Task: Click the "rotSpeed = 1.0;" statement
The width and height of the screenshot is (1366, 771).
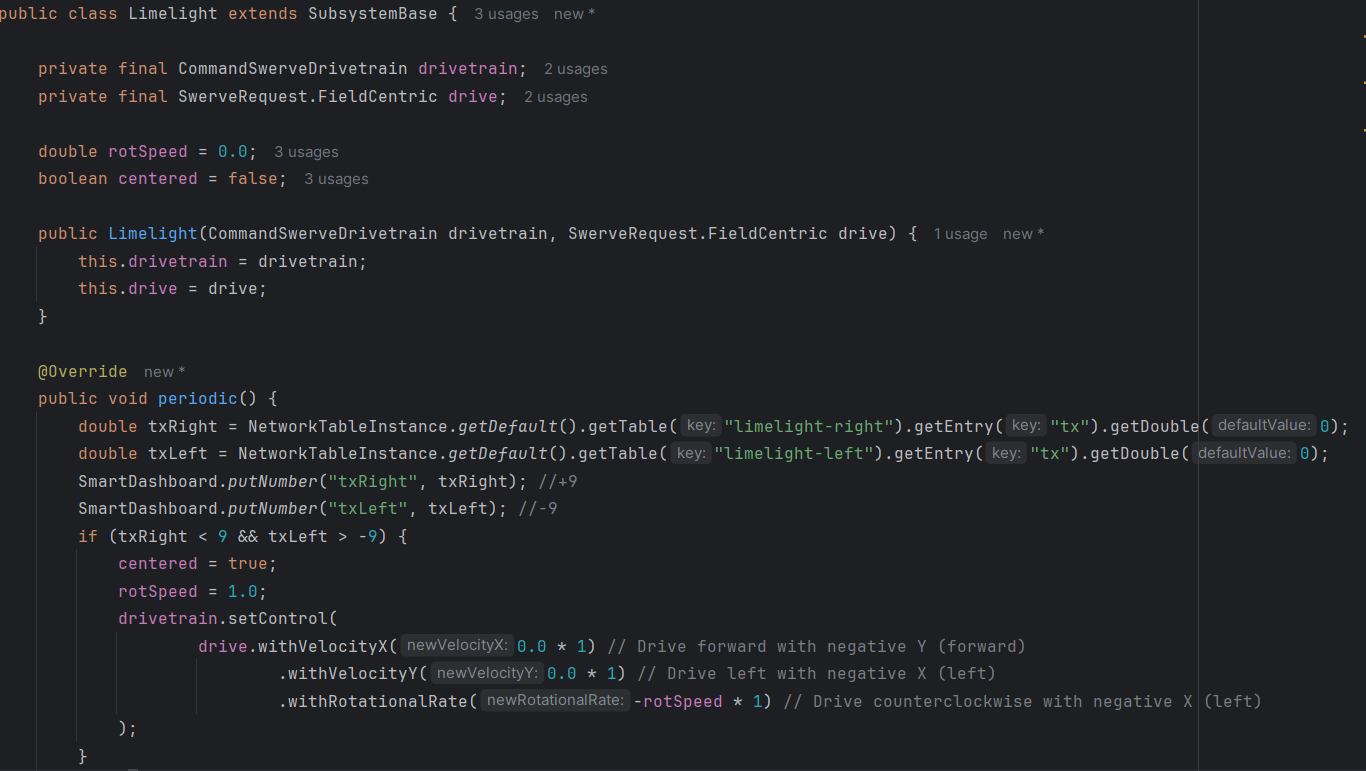Action: coord(193,591)
